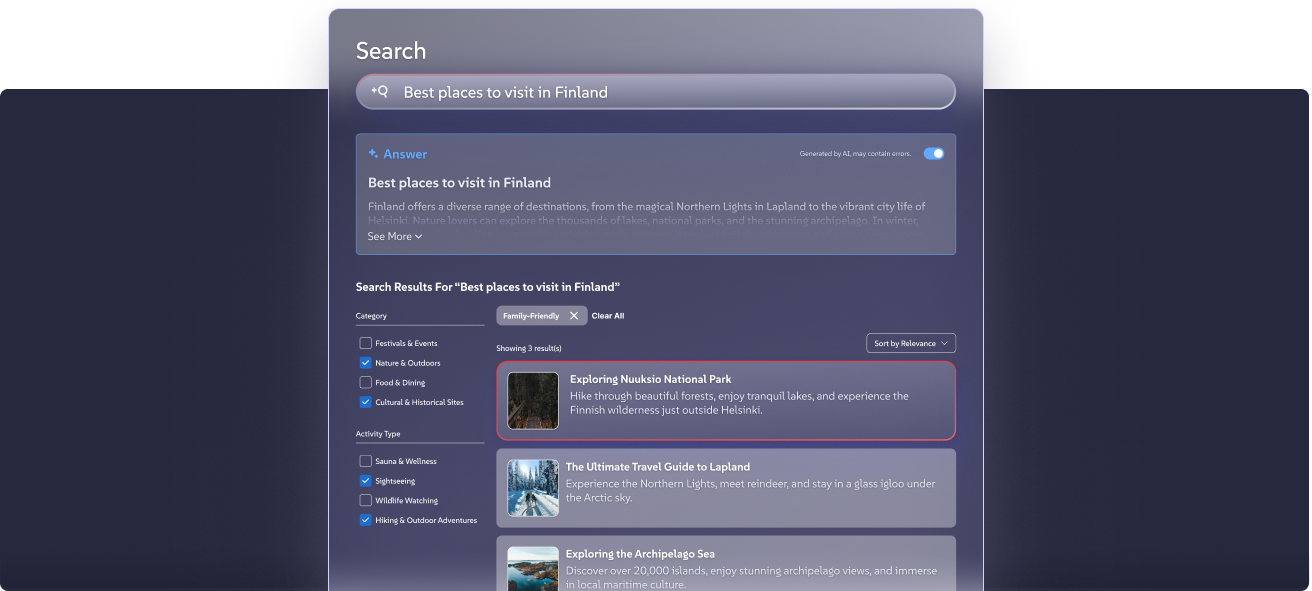
Task: Toggle the AI-generated answer switch
Action: [x=933, y=154]
